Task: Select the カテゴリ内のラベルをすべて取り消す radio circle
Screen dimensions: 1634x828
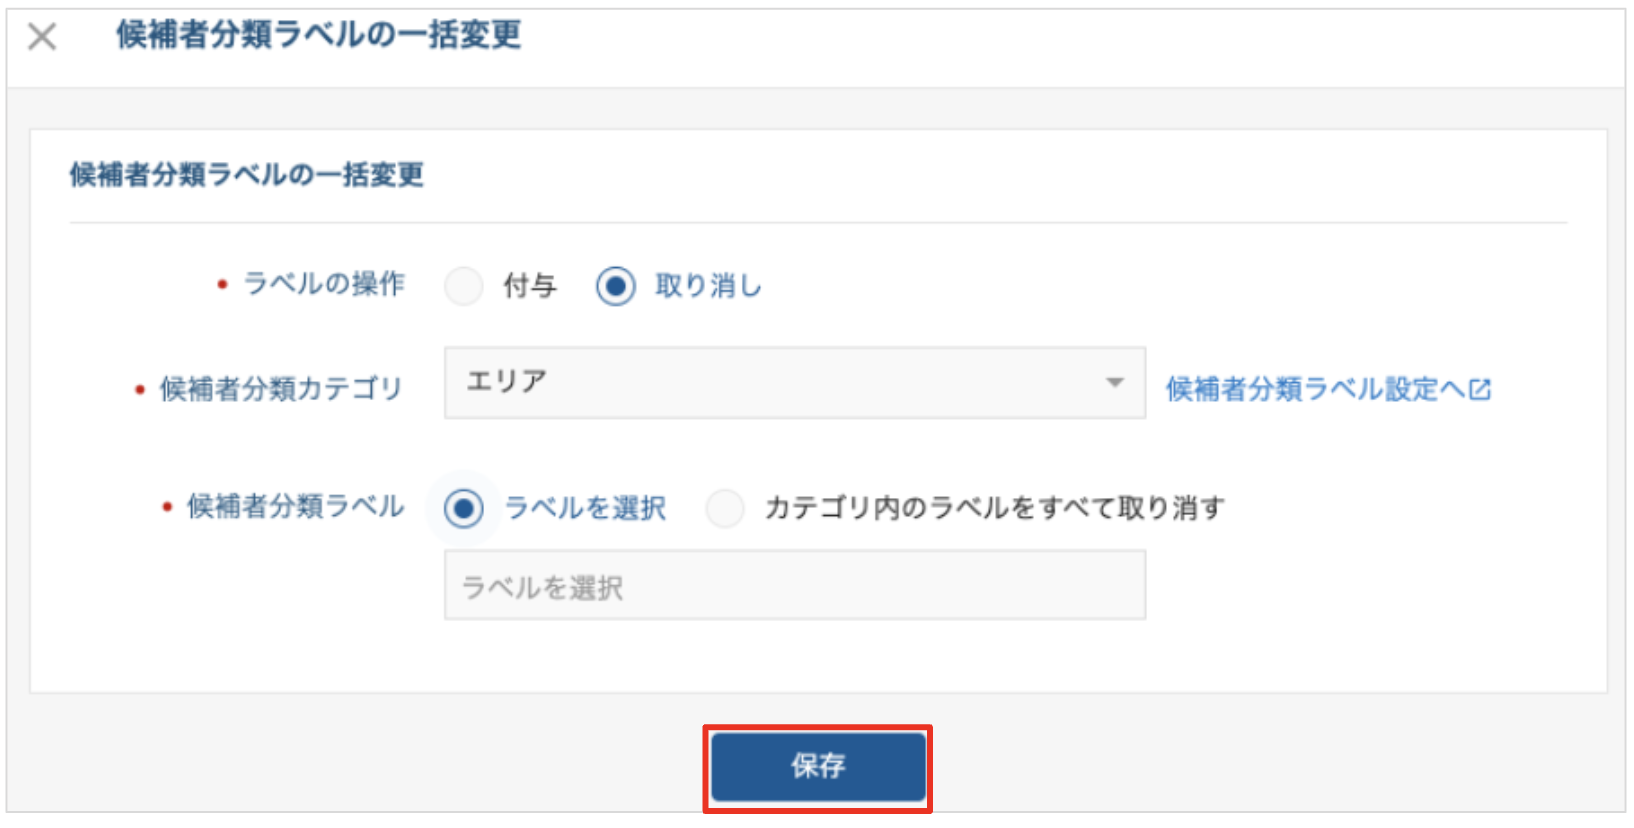Action: (725, 508)
